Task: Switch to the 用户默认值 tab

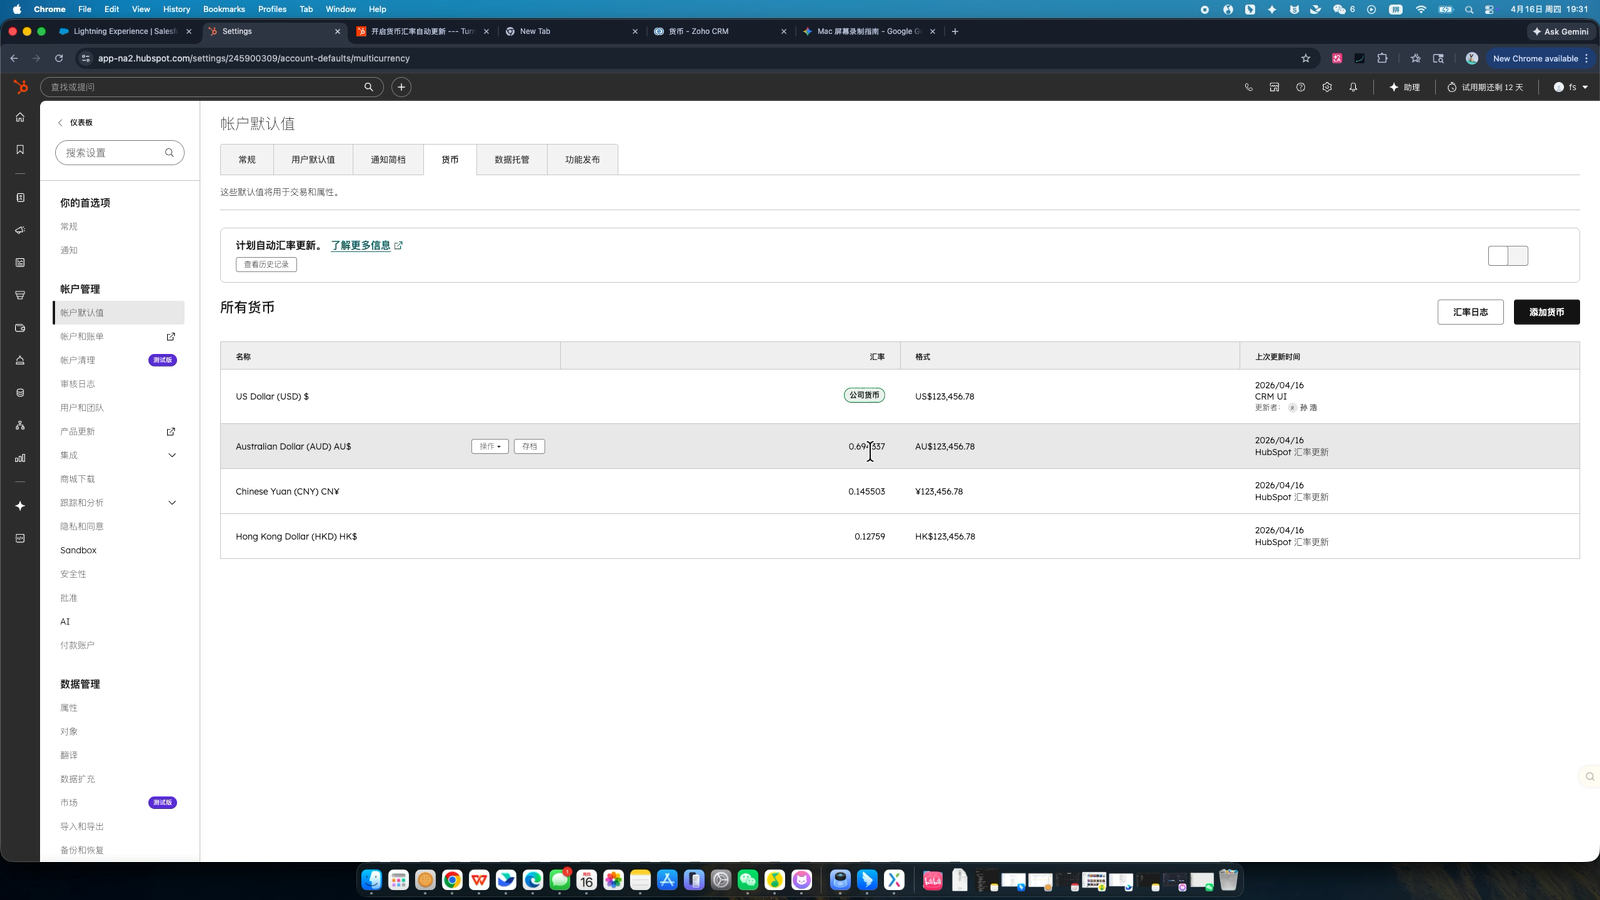Action: coord(313,159)
